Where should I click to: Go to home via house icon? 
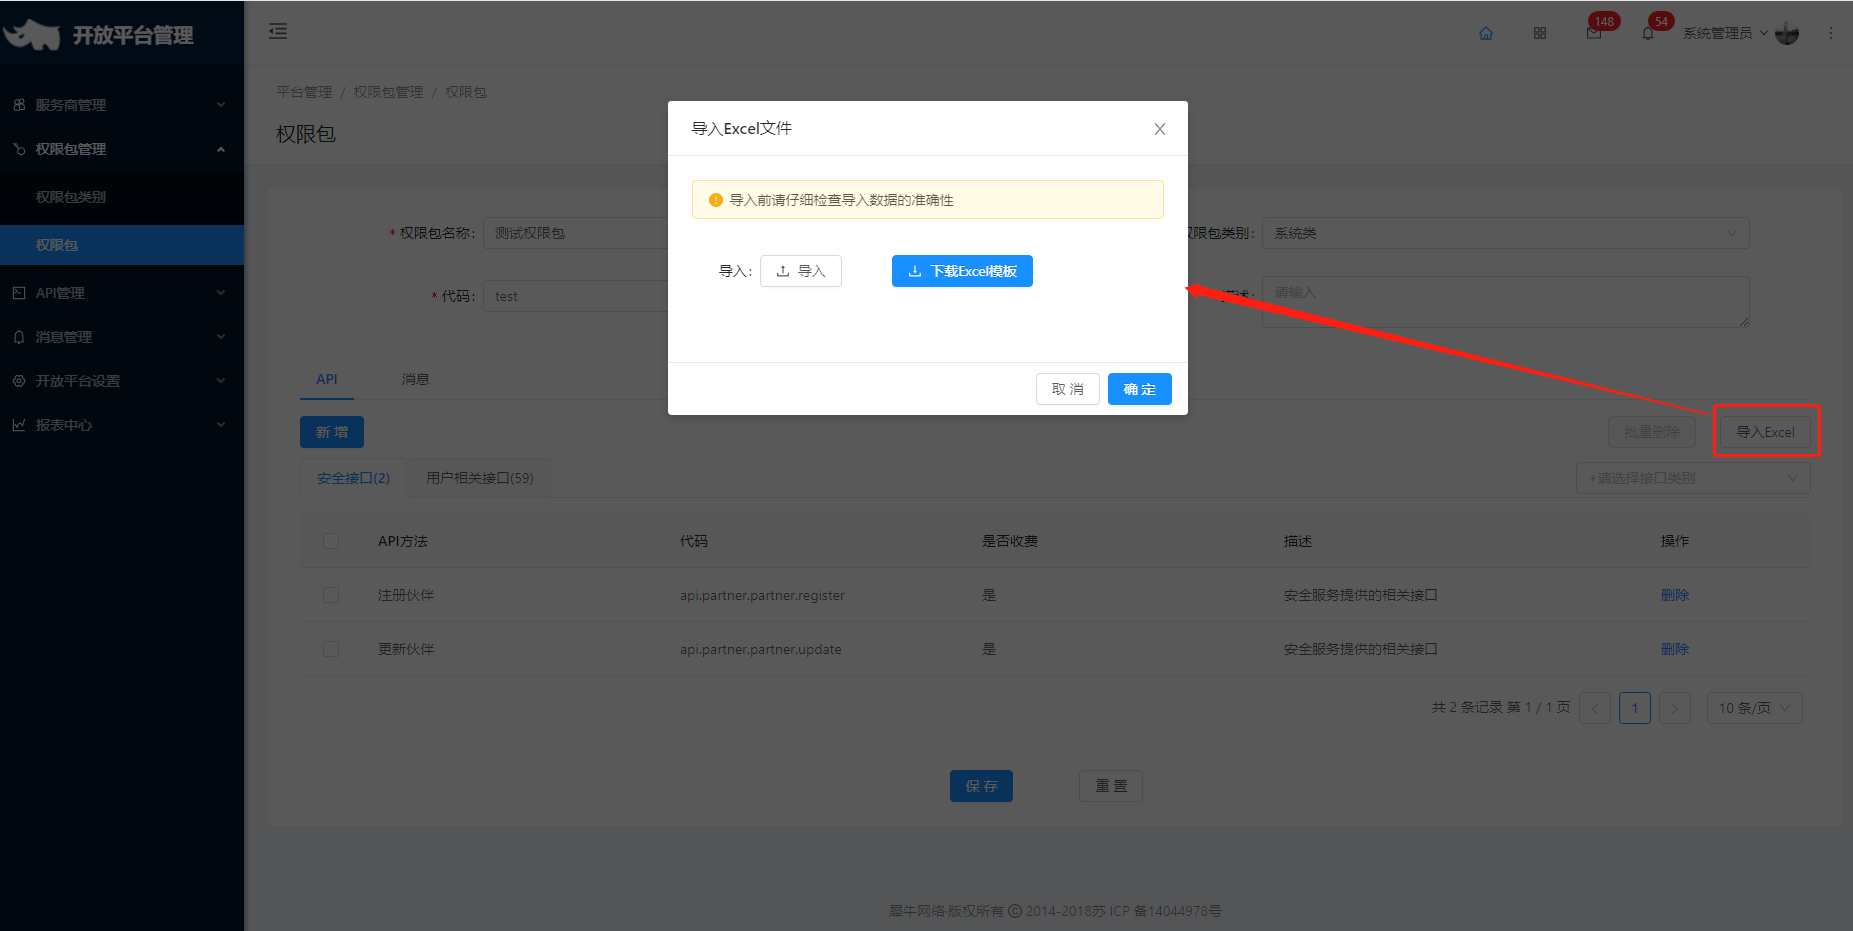point(1486,33)
